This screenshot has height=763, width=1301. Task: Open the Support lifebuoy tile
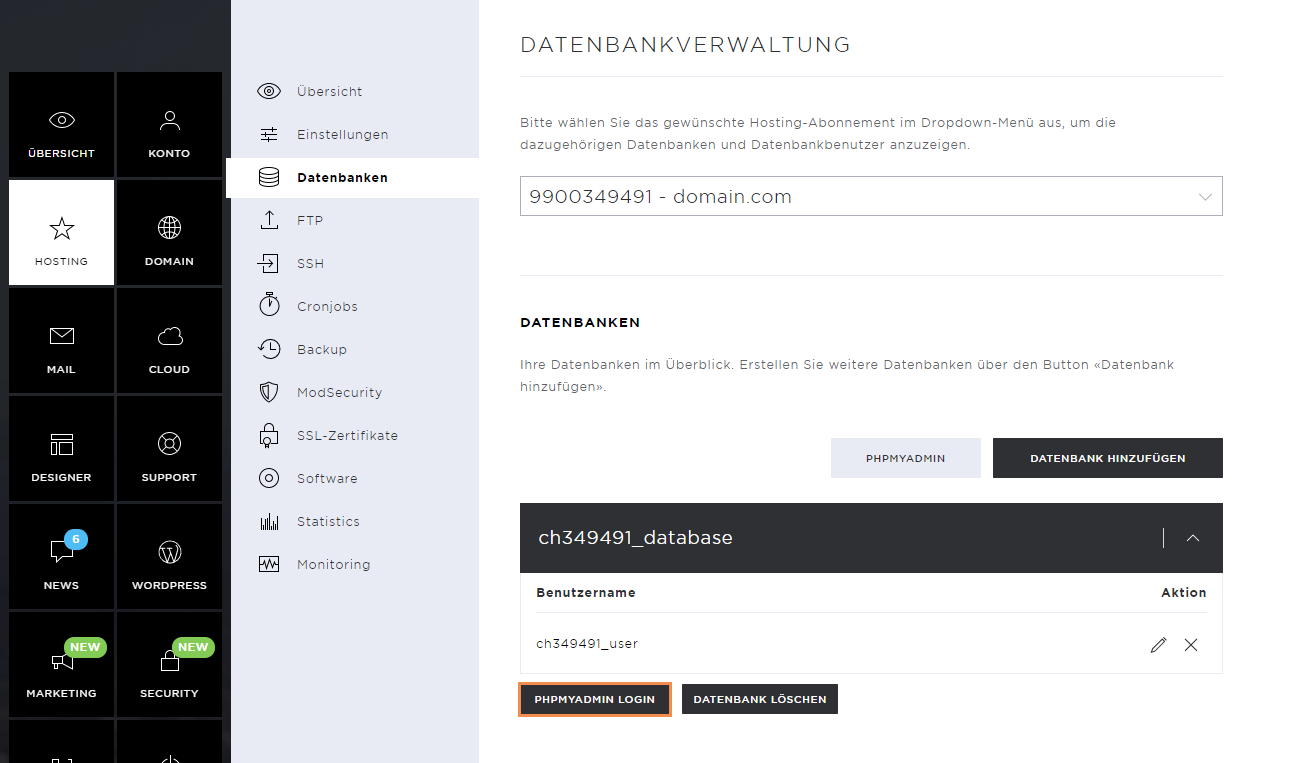(x=169, y=448)
